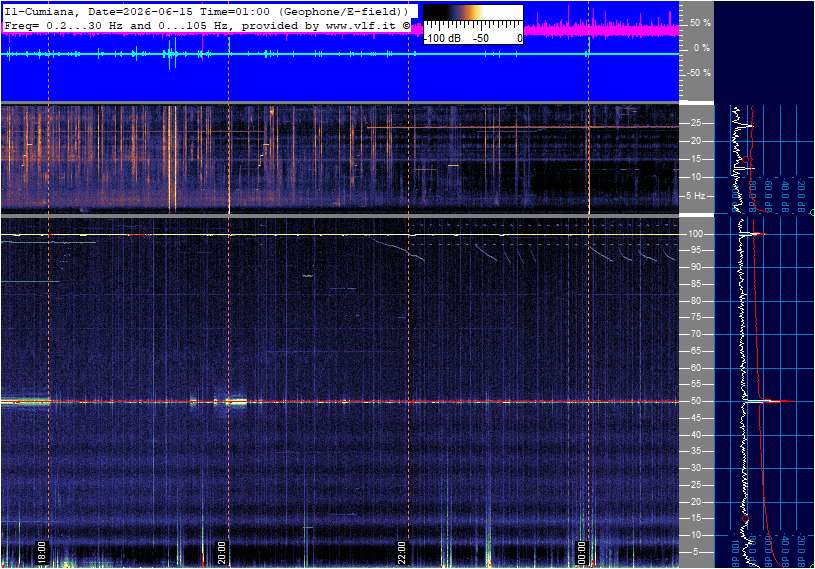Click the '70' Hz frequency label
The width and height of the screenshot is (815, 569).
[x=695, y=334]
